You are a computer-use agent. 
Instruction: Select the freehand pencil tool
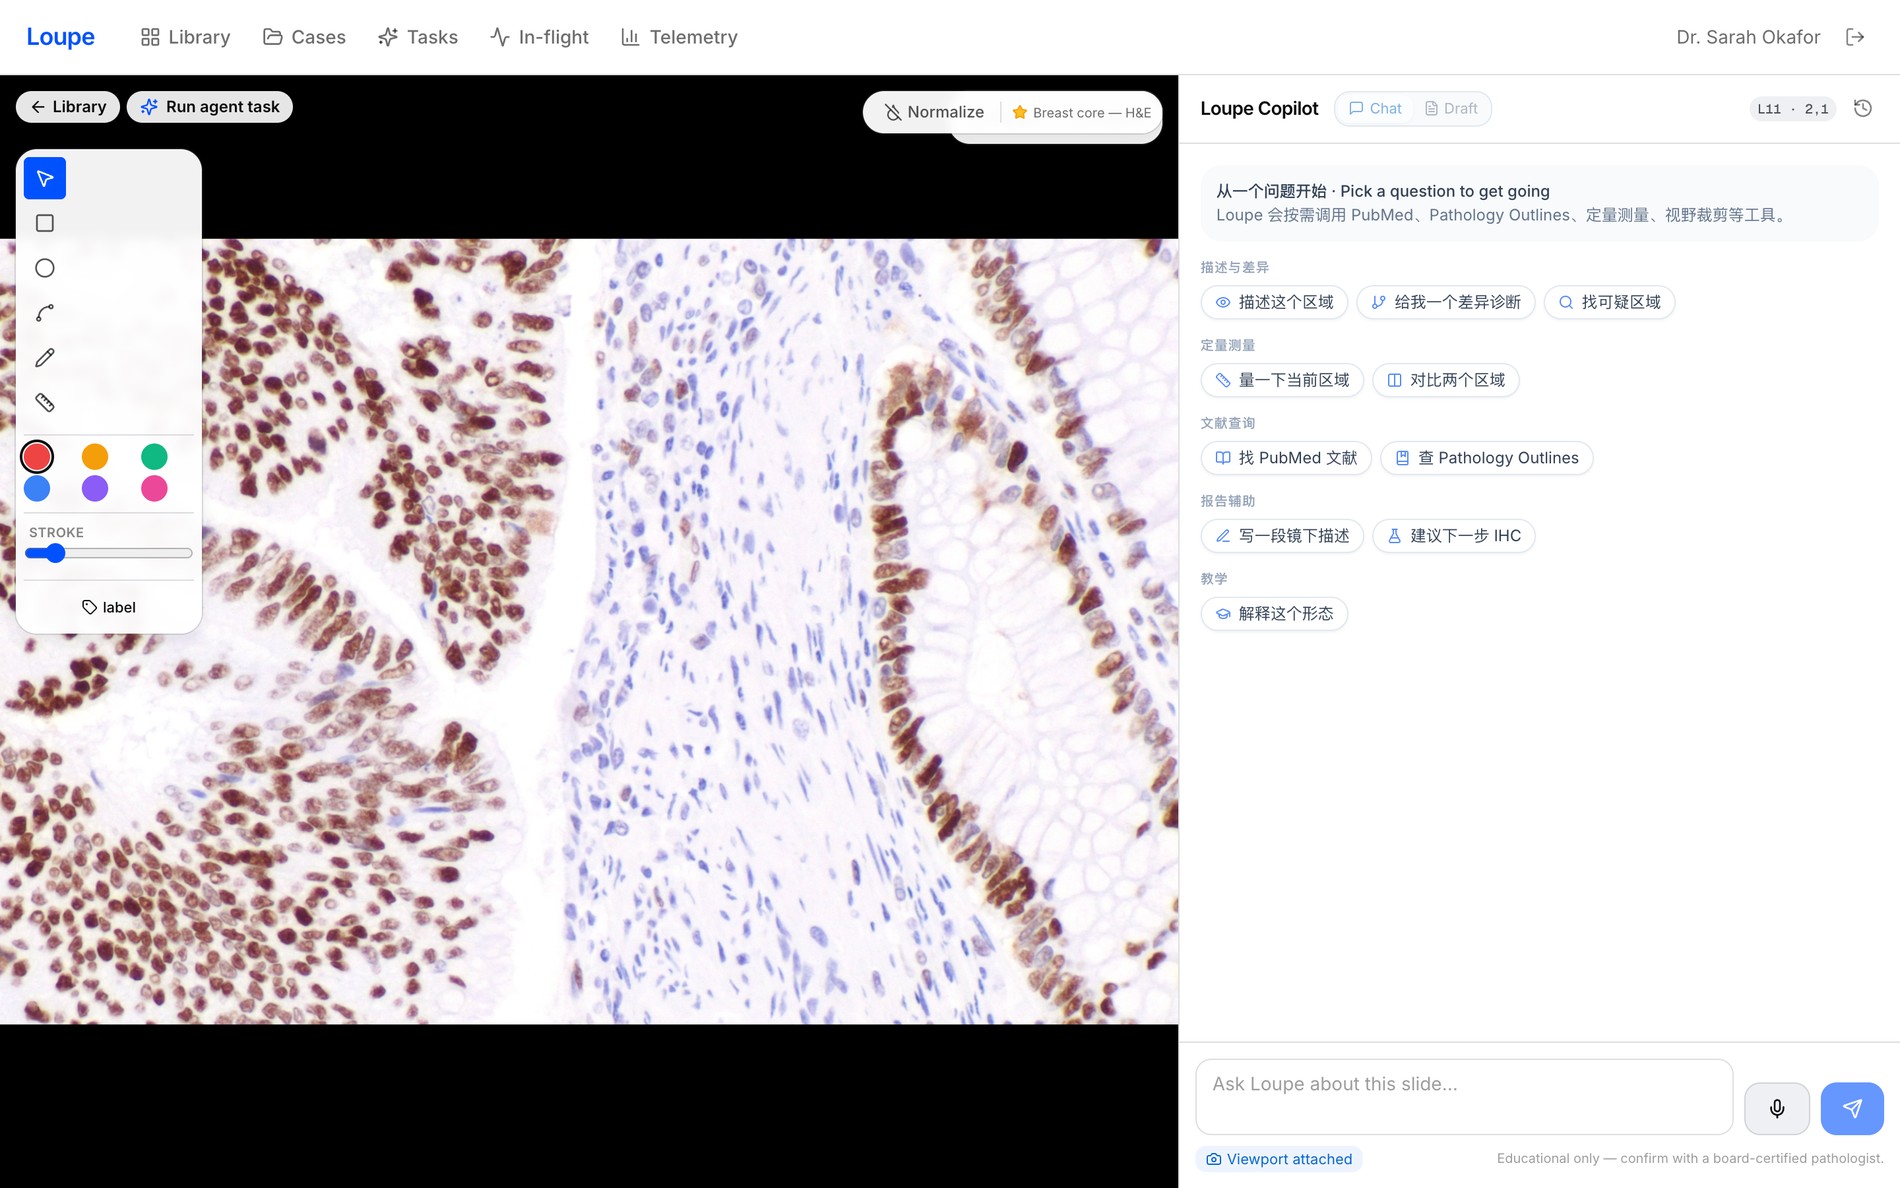pos(45,358)
